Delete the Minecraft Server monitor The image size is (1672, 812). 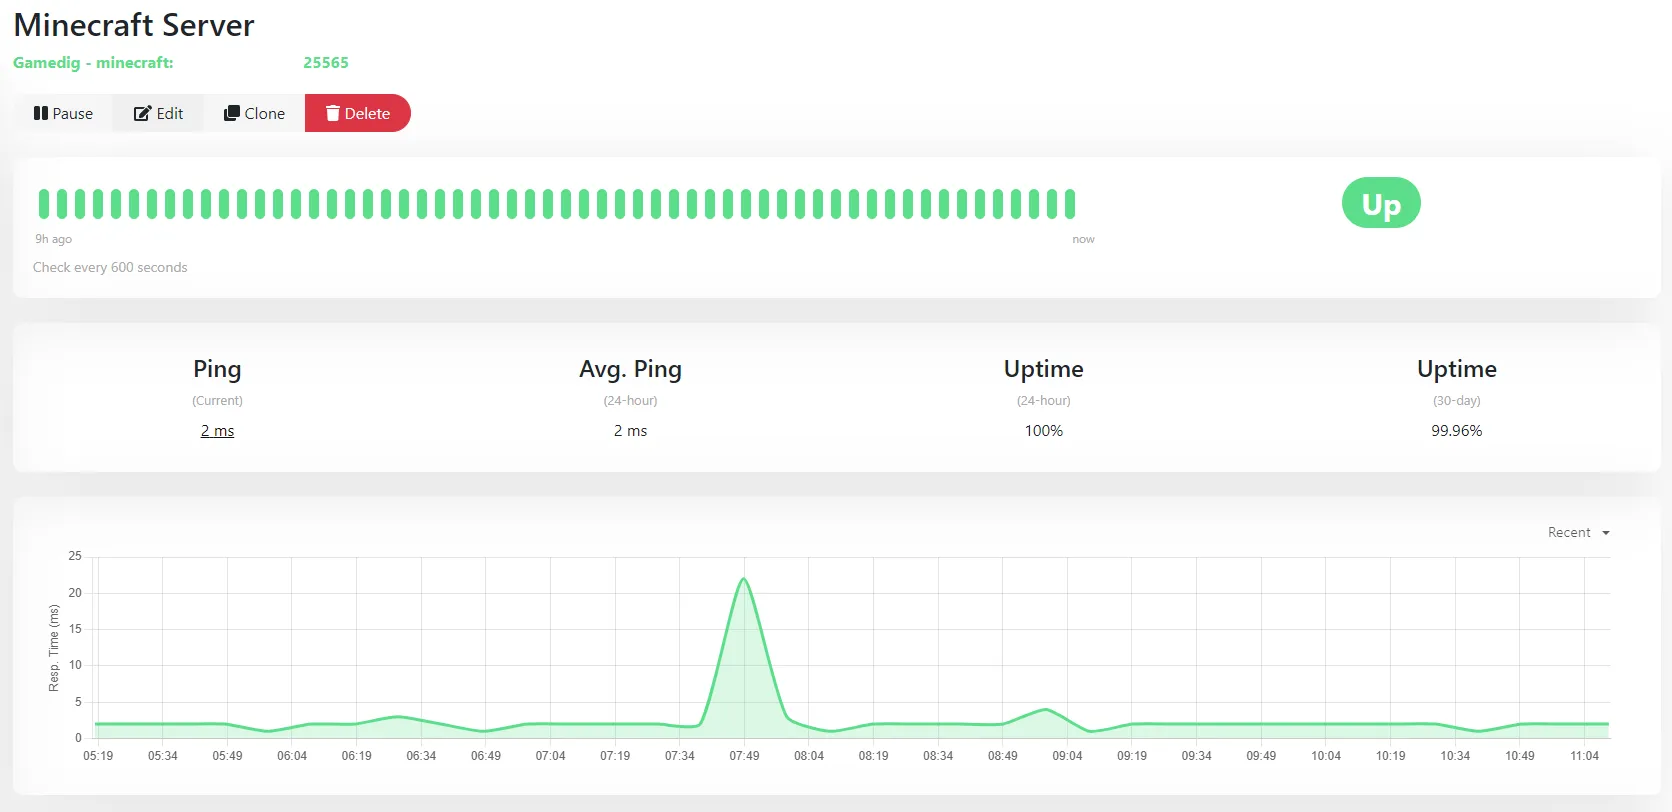click(357, 113)
